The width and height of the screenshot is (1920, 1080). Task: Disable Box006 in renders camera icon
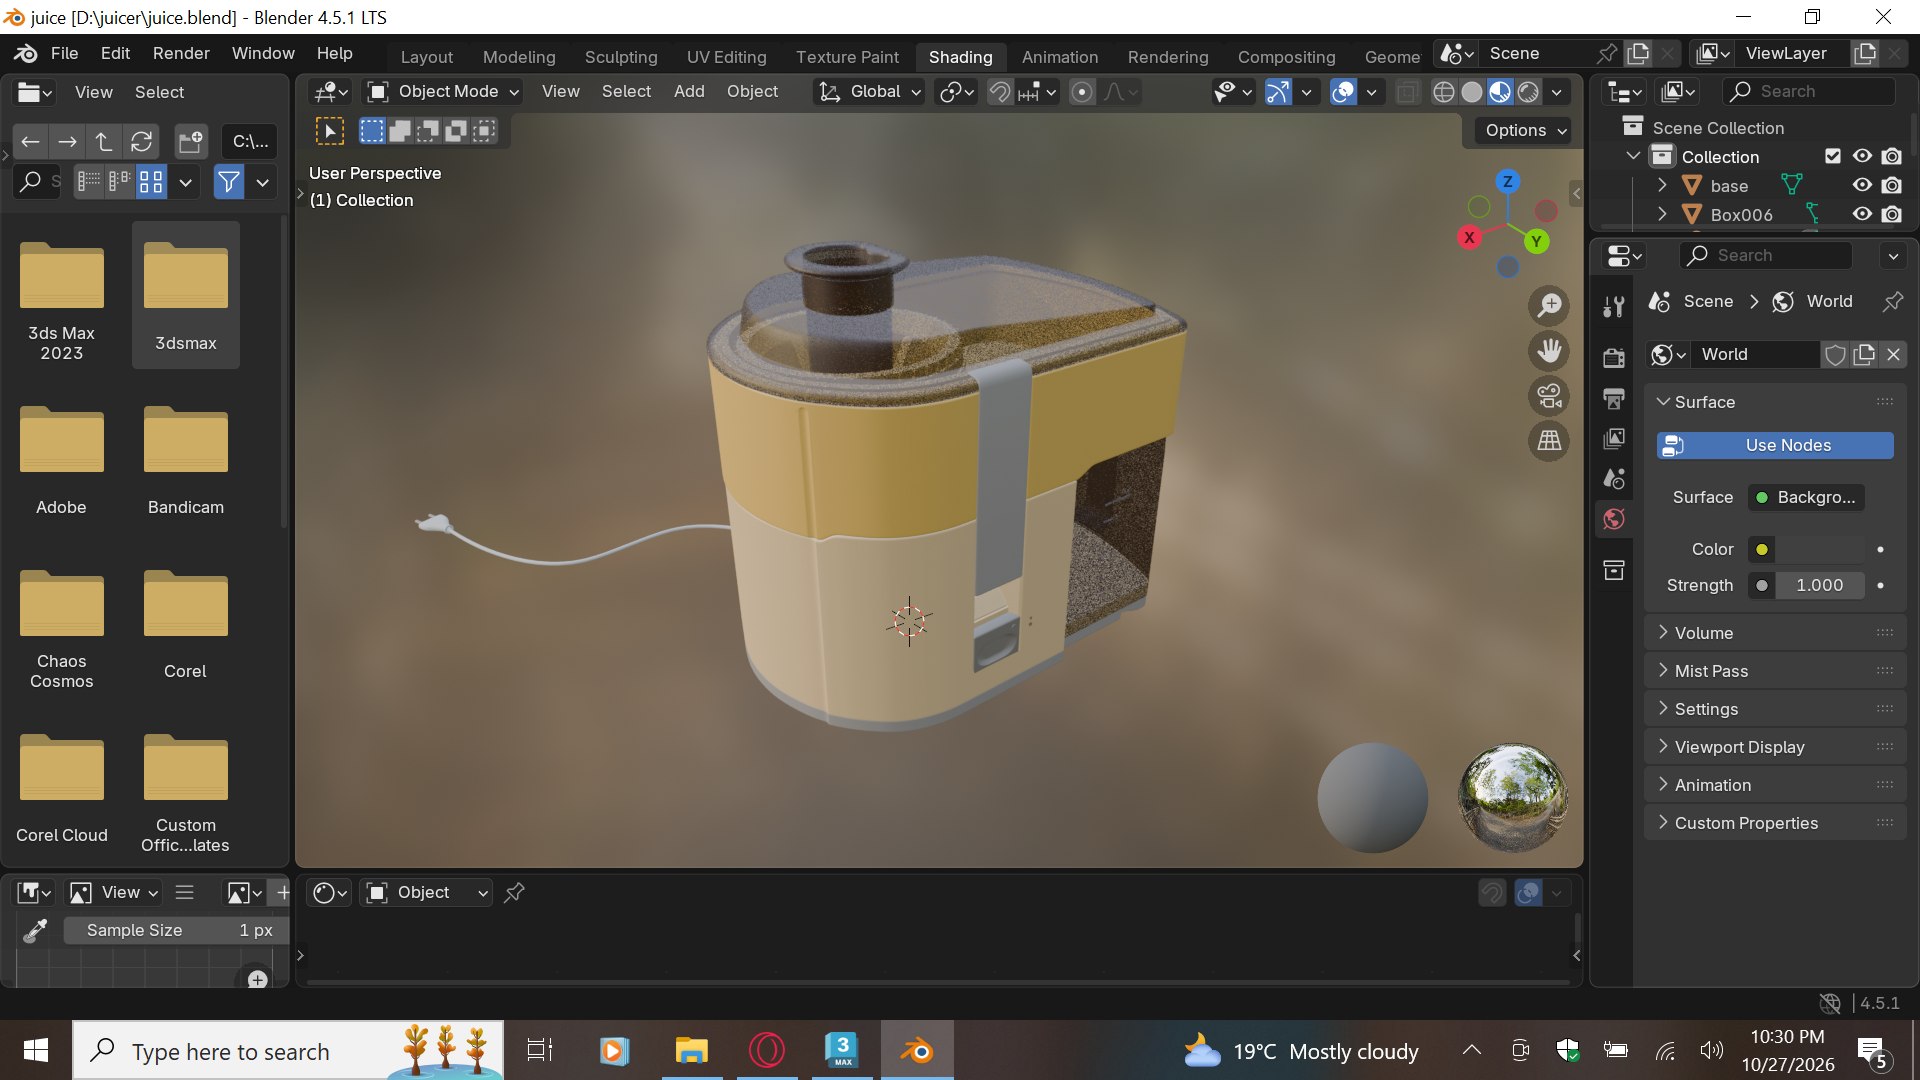click(x=1892, y=214)
